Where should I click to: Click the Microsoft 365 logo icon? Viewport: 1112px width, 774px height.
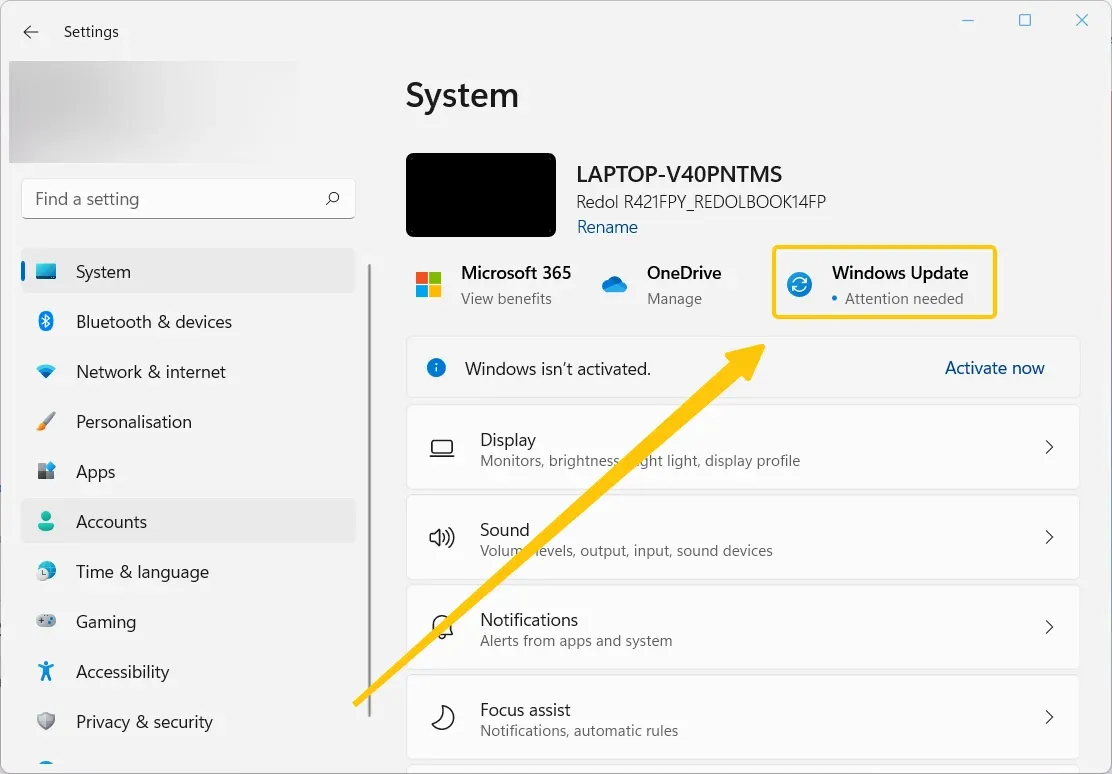click(x=428, y=284)
